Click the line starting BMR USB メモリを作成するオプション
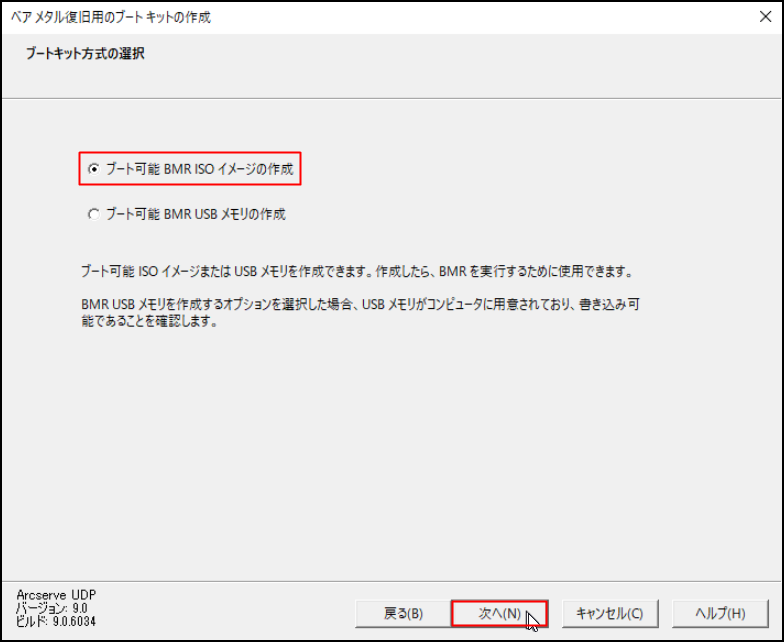This screenshot has height=642, width=784. 360,304
